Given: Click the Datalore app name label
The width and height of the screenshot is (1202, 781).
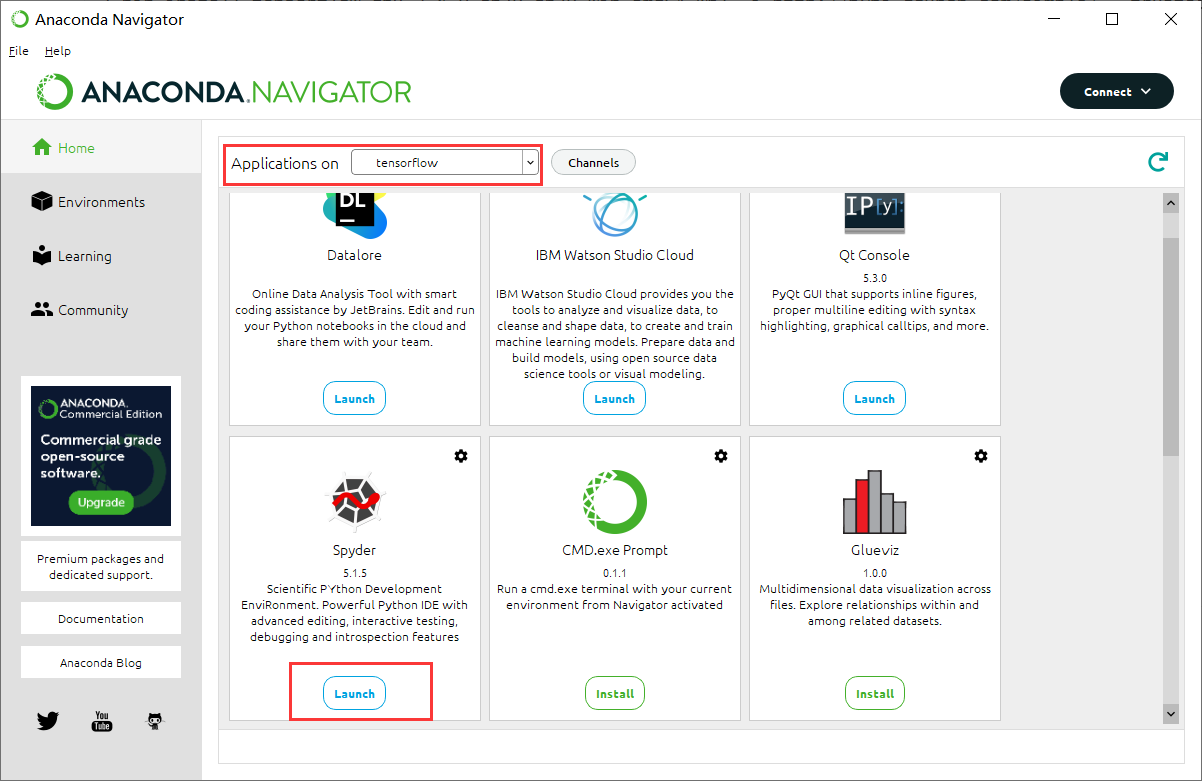Looking at the screenshot, I should pos(355,255).
